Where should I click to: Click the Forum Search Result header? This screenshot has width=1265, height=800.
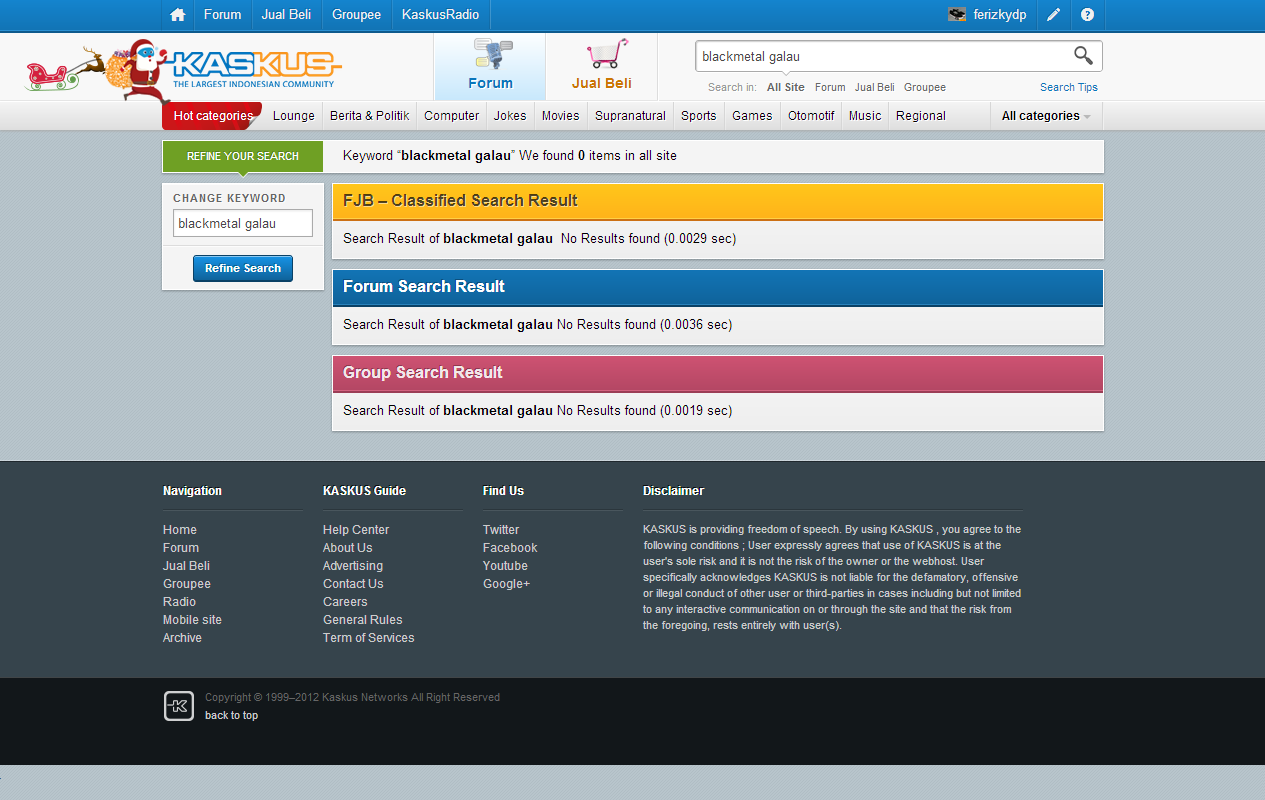[718, 287]
